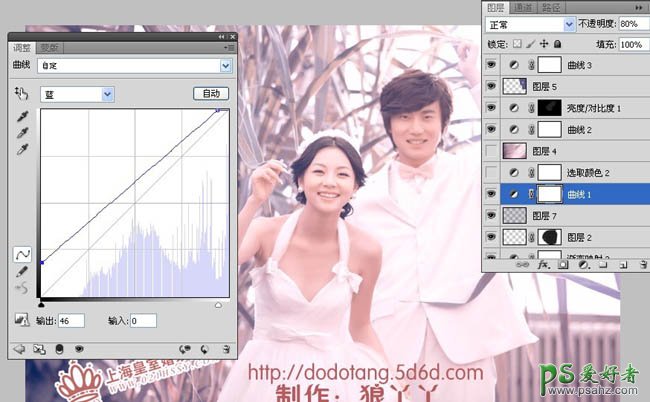Screen dimensions: 650x402
Task: Select the edit-points curve mode icon
Action: [21, 256]
